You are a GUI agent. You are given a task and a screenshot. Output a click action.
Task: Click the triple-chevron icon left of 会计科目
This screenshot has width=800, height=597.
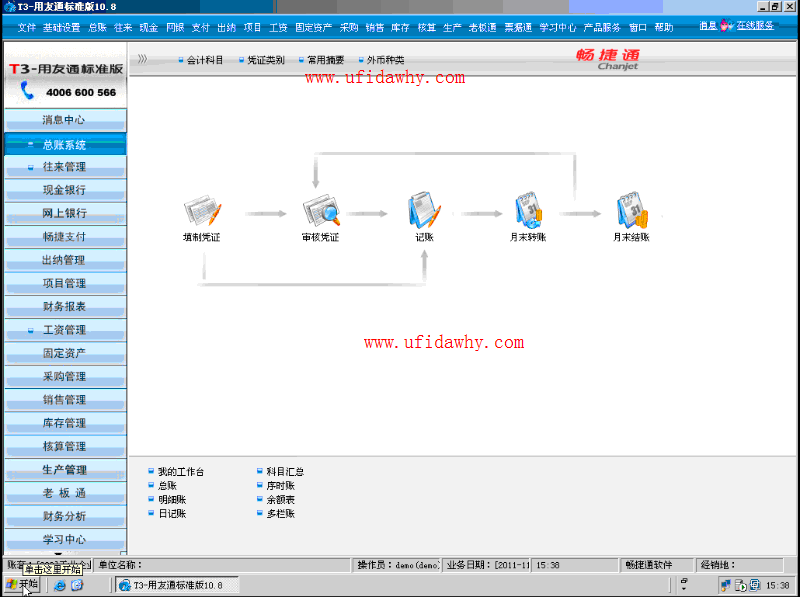(142, 59)
